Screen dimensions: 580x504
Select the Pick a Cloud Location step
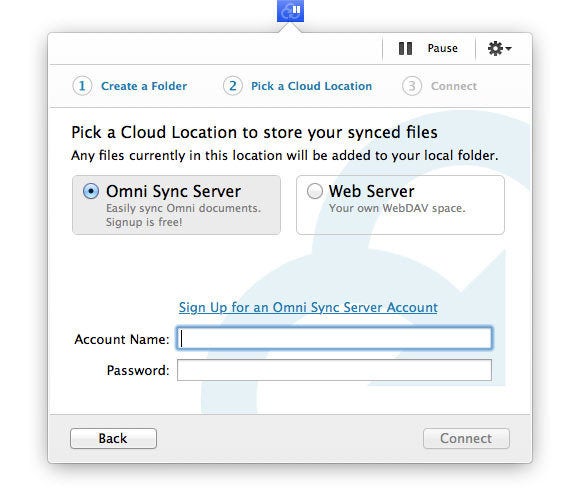point(311,86)
